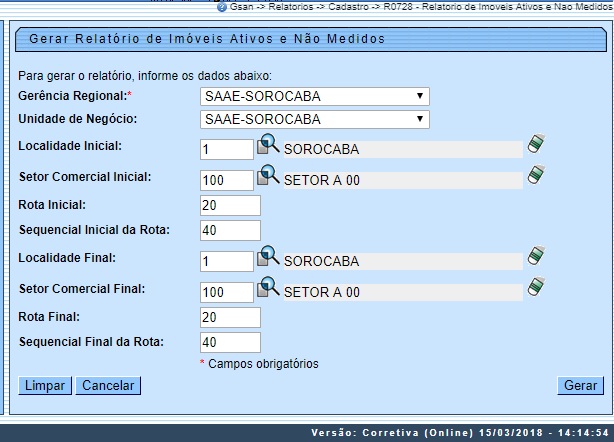614x442 pixels.
Task: Select SOROCABA description of Localidade Final
Action: pos(403,261)
